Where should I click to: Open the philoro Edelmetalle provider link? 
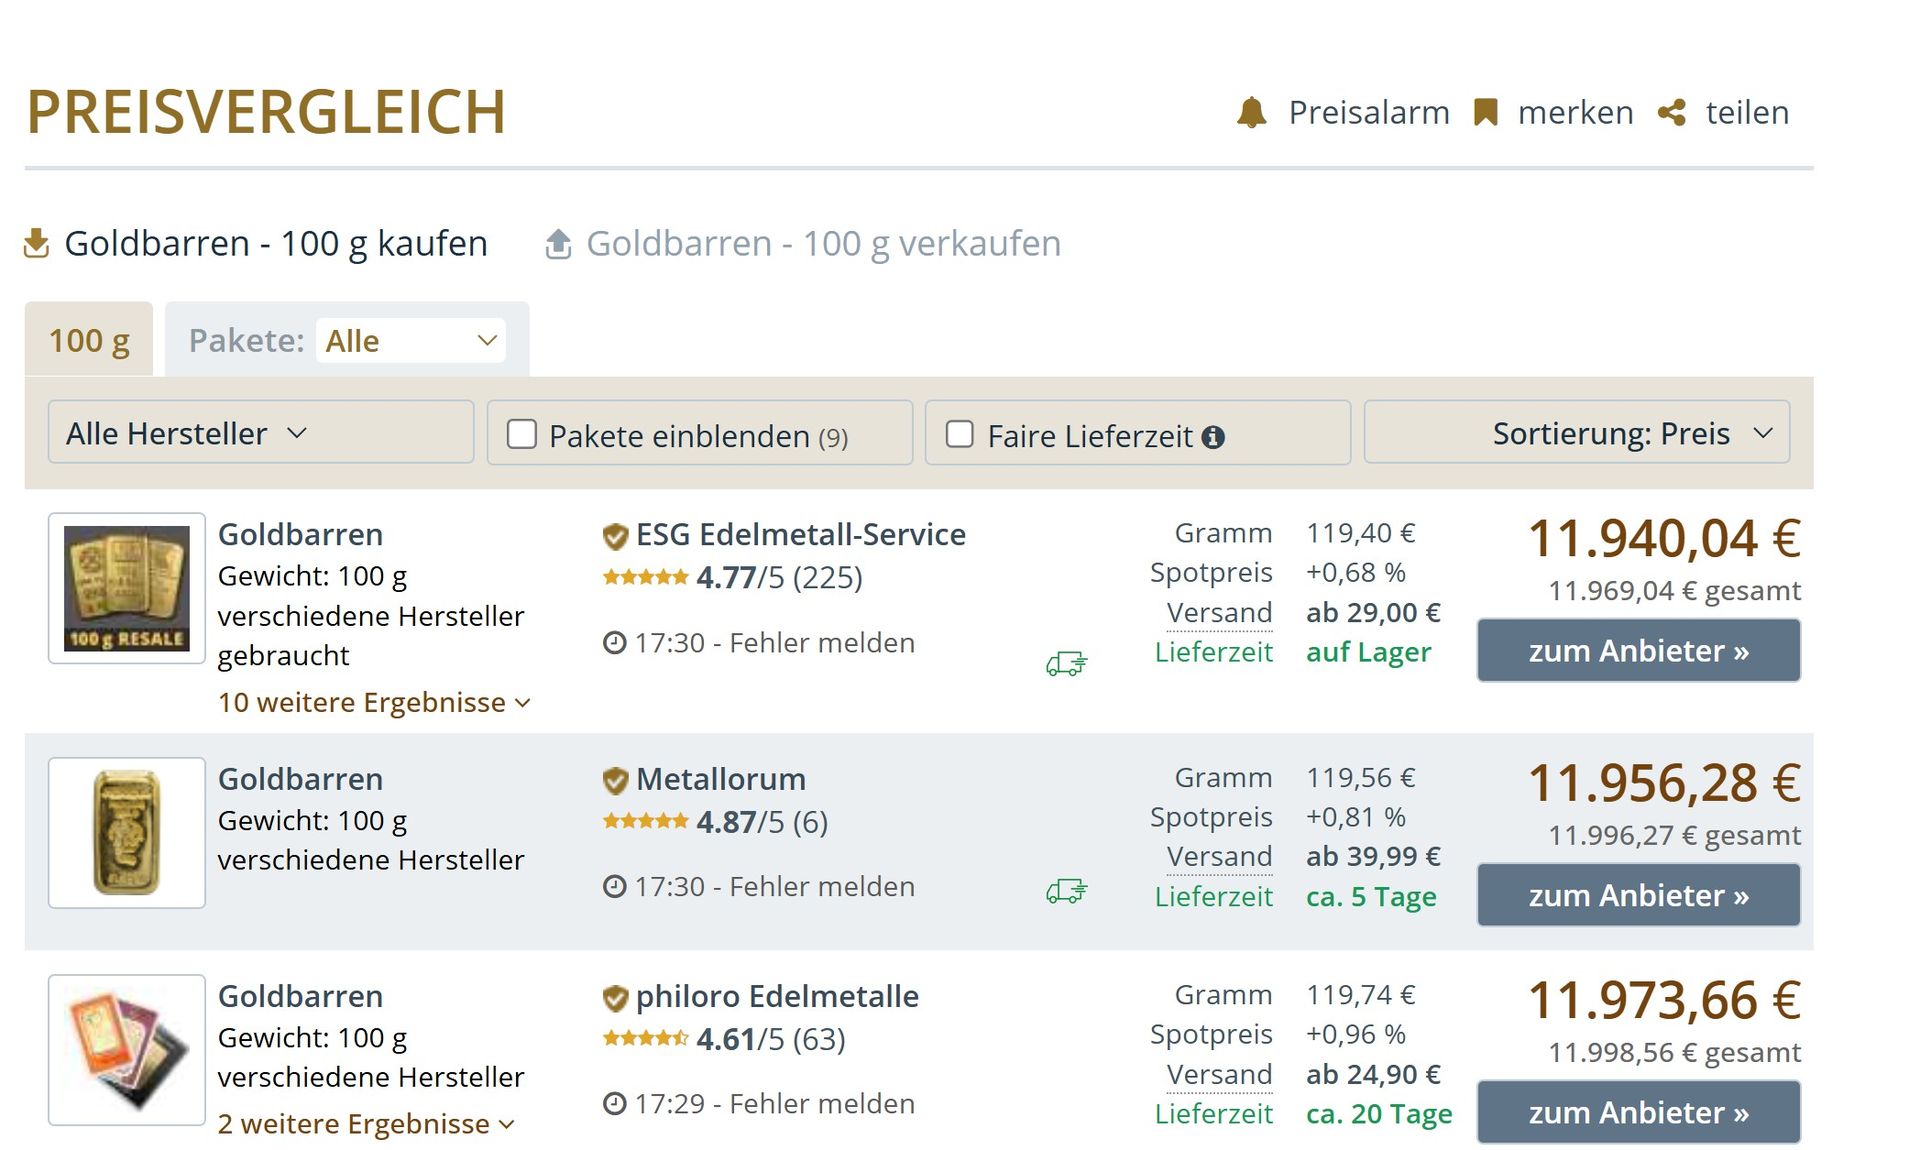pos(776,997)
